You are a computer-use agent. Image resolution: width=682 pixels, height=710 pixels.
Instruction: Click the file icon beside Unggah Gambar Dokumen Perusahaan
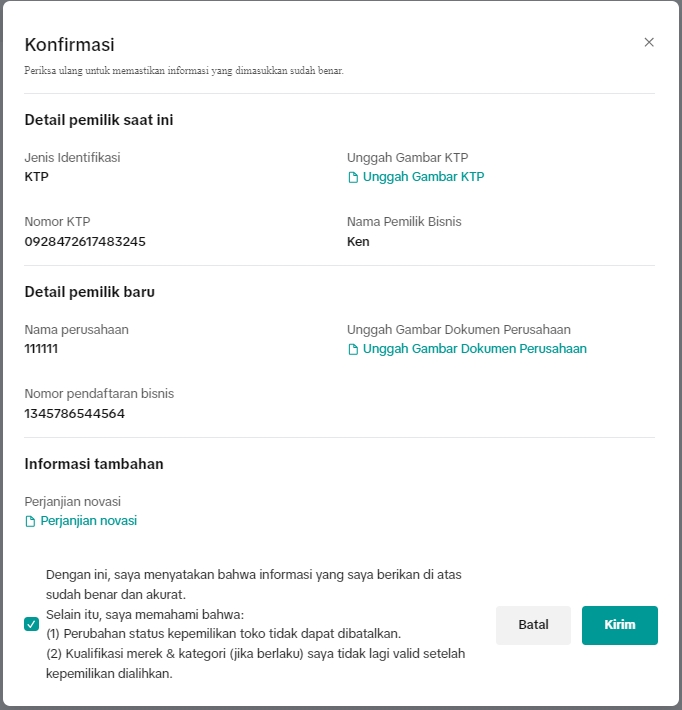click(352, 349)
